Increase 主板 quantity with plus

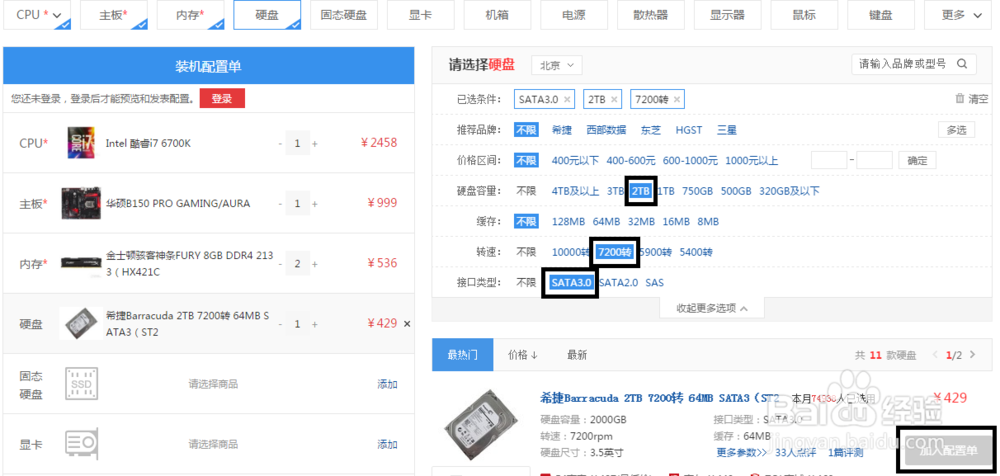[x=314, y=204]
